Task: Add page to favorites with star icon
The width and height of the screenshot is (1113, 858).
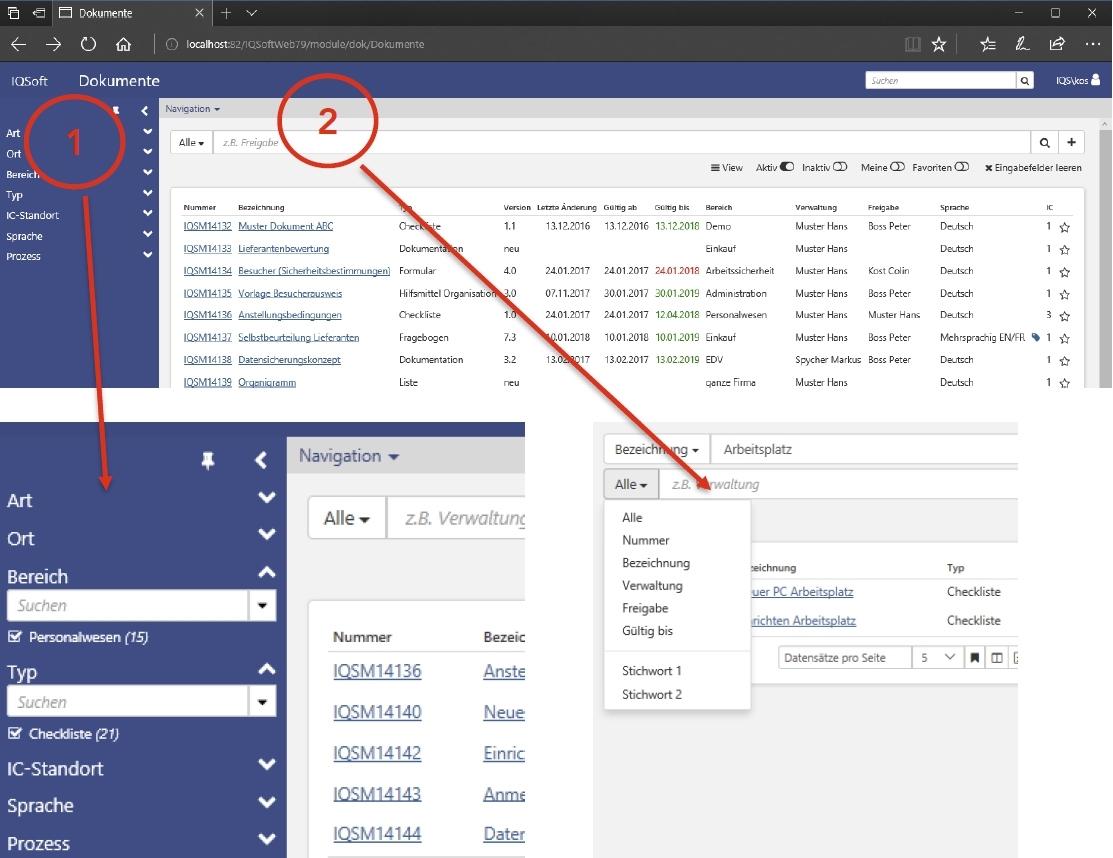Action: [x=938, y=44]
